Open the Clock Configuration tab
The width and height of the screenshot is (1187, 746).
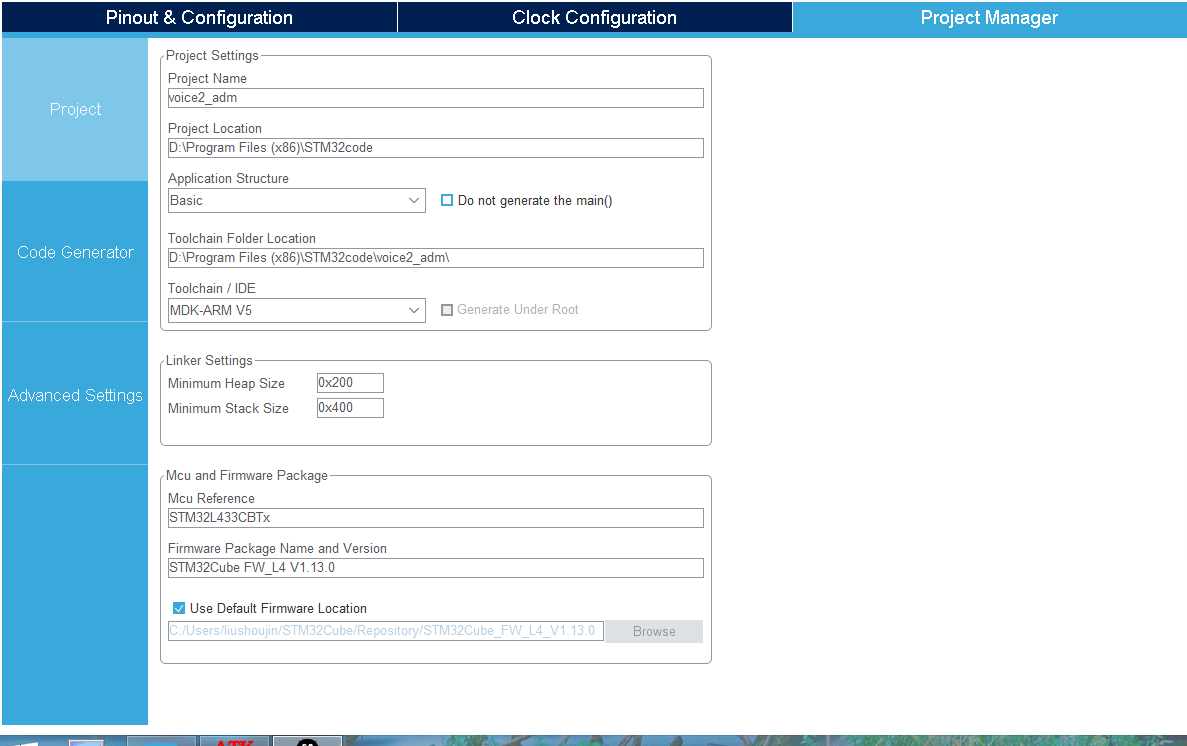[594, 17]
